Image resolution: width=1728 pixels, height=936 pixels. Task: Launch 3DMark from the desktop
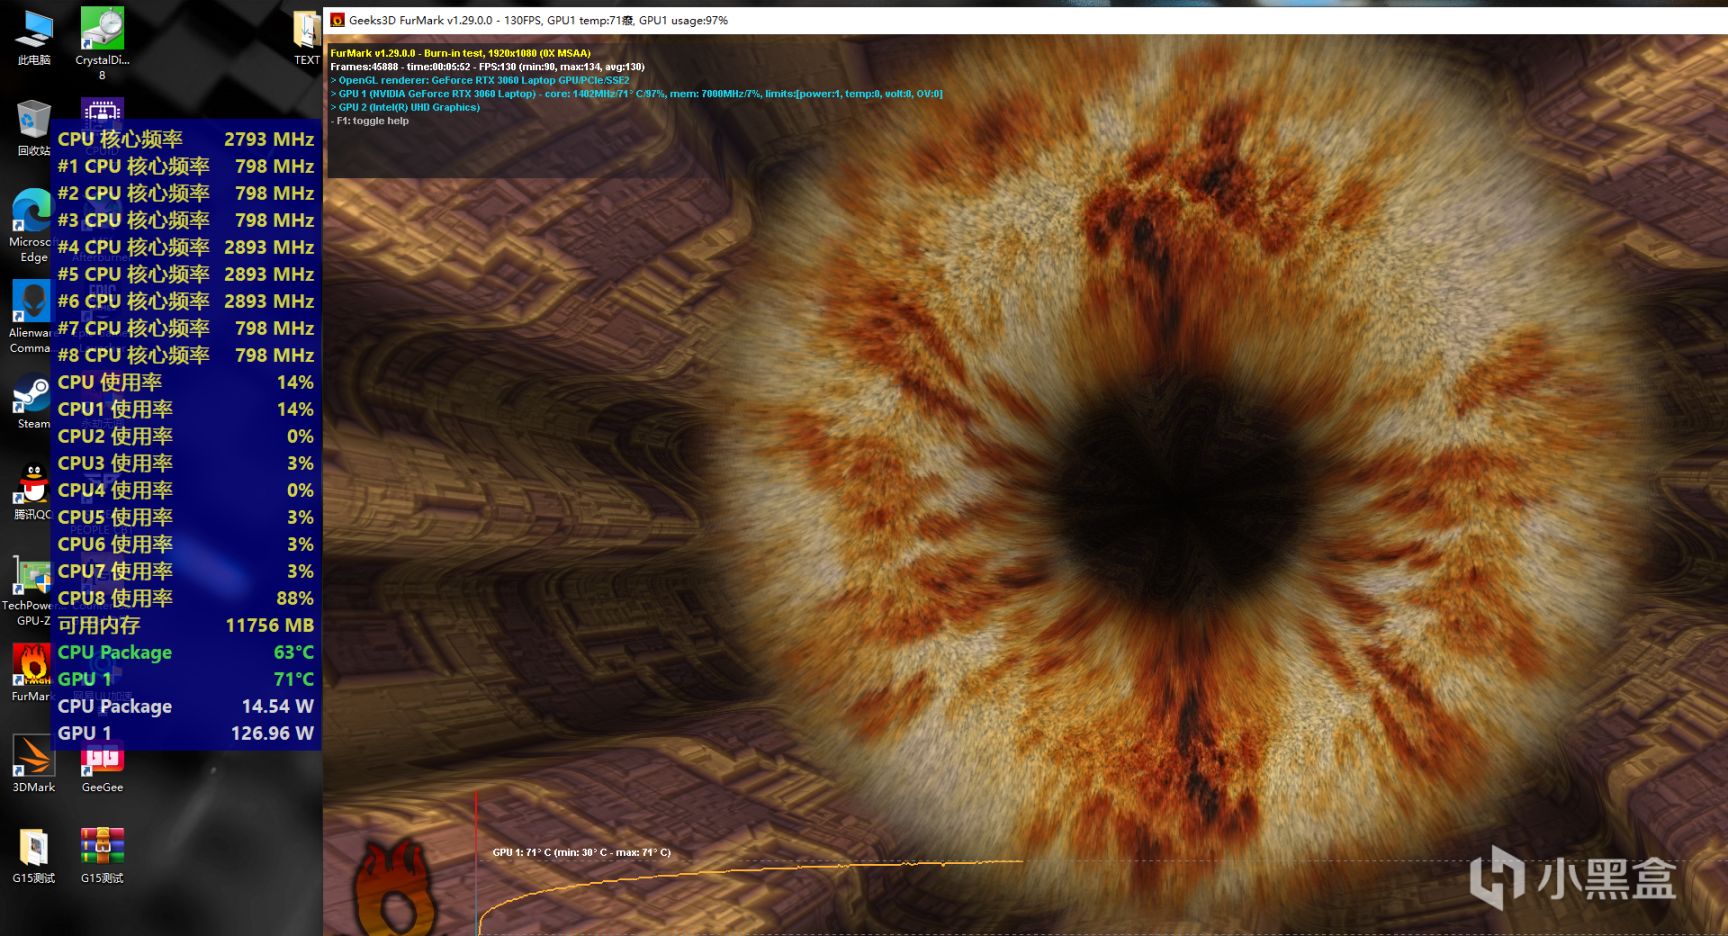click(x=34, y=764)
